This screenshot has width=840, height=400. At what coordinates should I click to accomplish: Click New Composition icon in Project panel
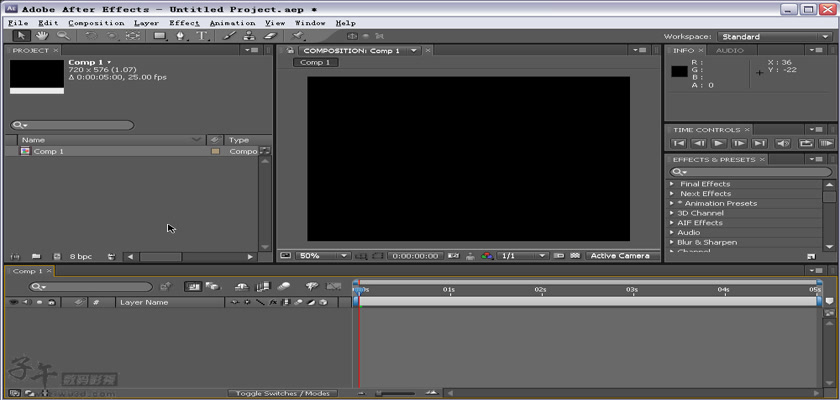click(57, 256)
